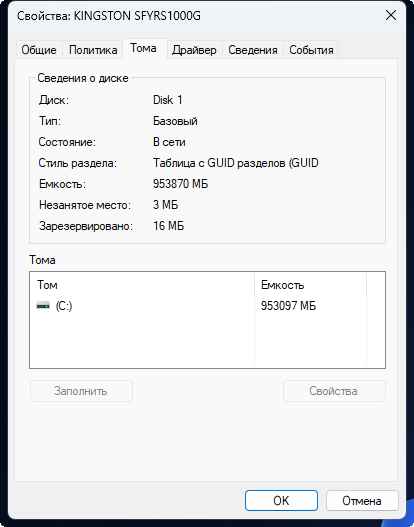Viewport: 414px width, 527px height.
Task: Click the OK button
Action: (x=281, y=500)
